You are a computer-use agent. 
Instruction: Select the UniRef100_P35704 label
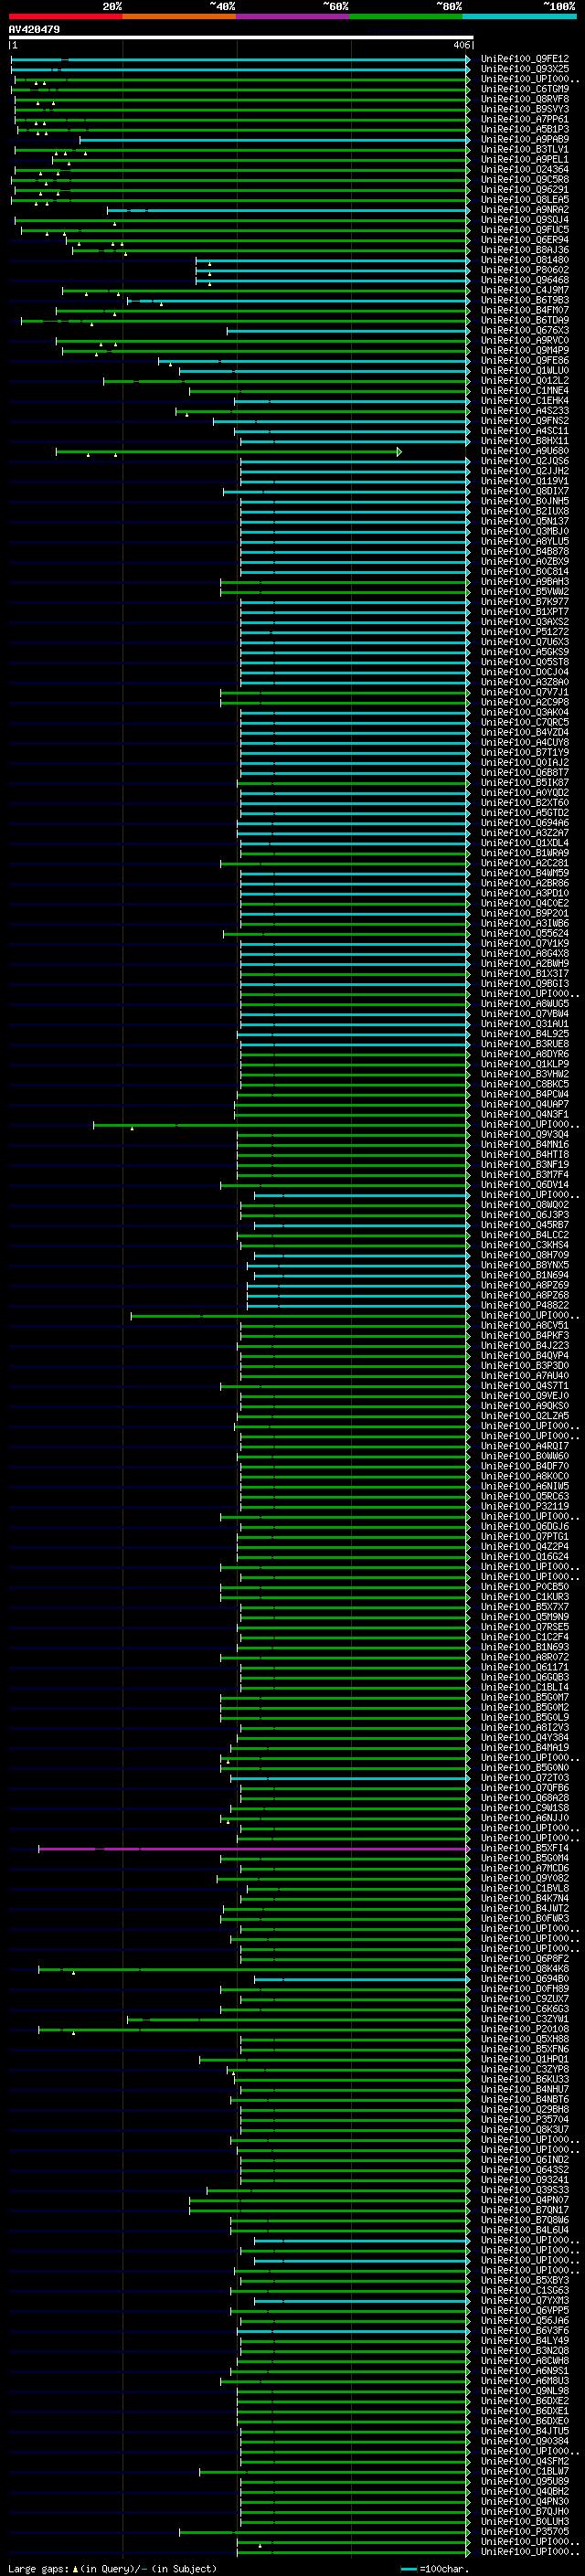click(x=525, y=2120)
